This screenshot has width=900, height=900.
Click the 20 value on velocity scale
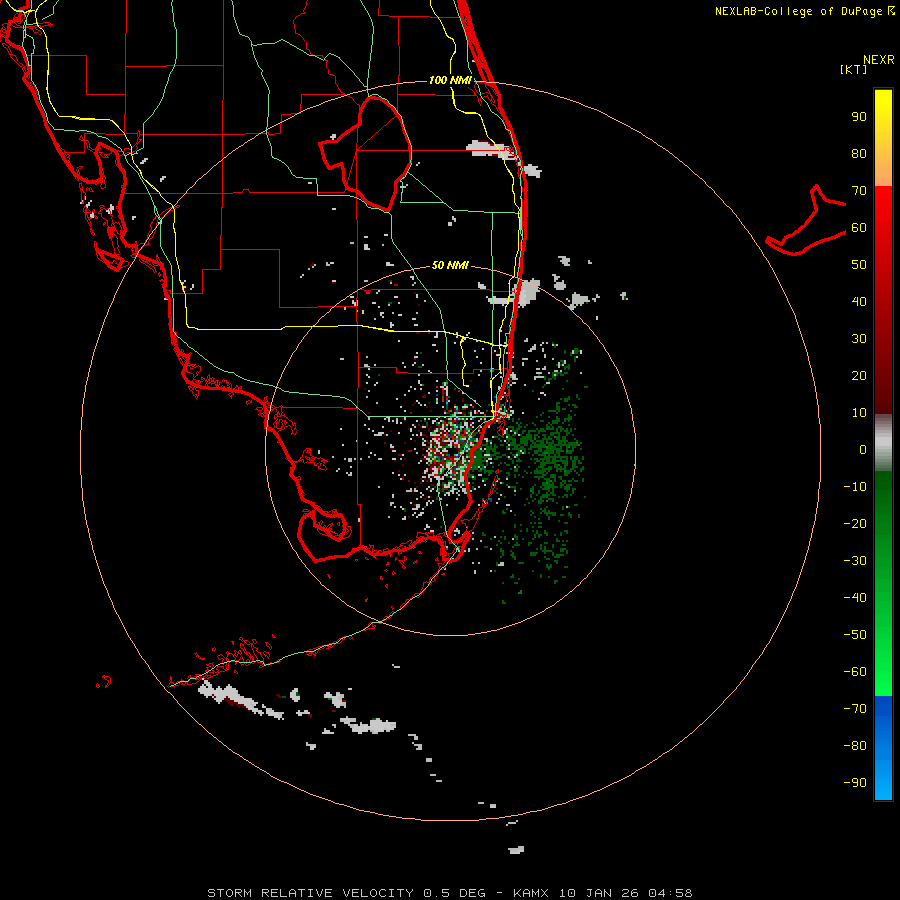[x=859, y=375]
